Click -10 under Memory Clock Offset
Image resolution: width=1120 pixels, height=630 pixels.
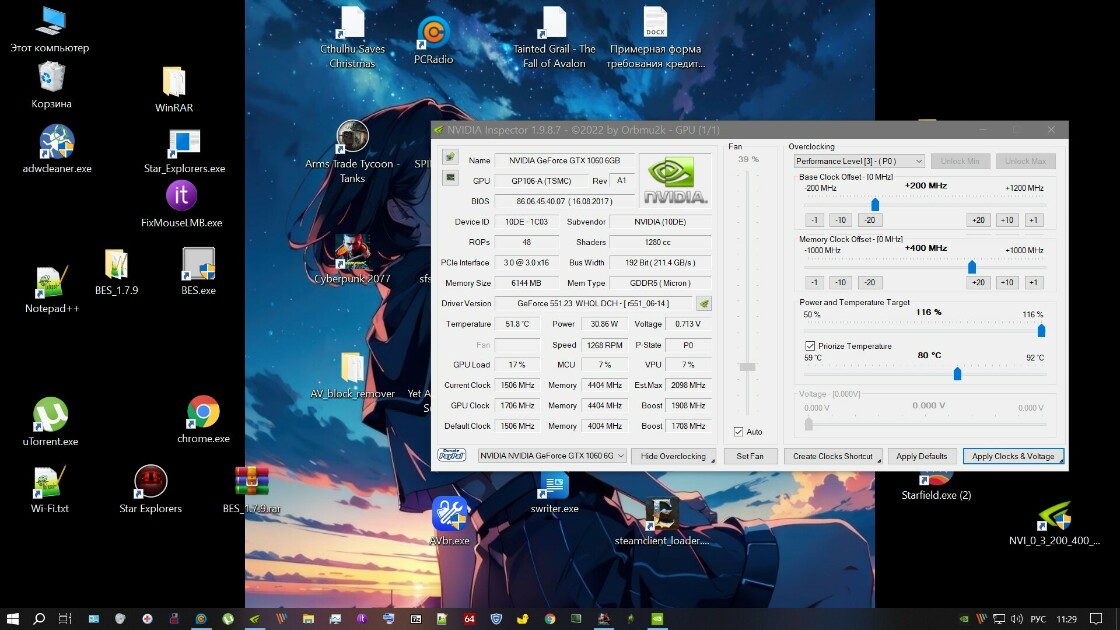pyautogui.click(x=841, y=282)
